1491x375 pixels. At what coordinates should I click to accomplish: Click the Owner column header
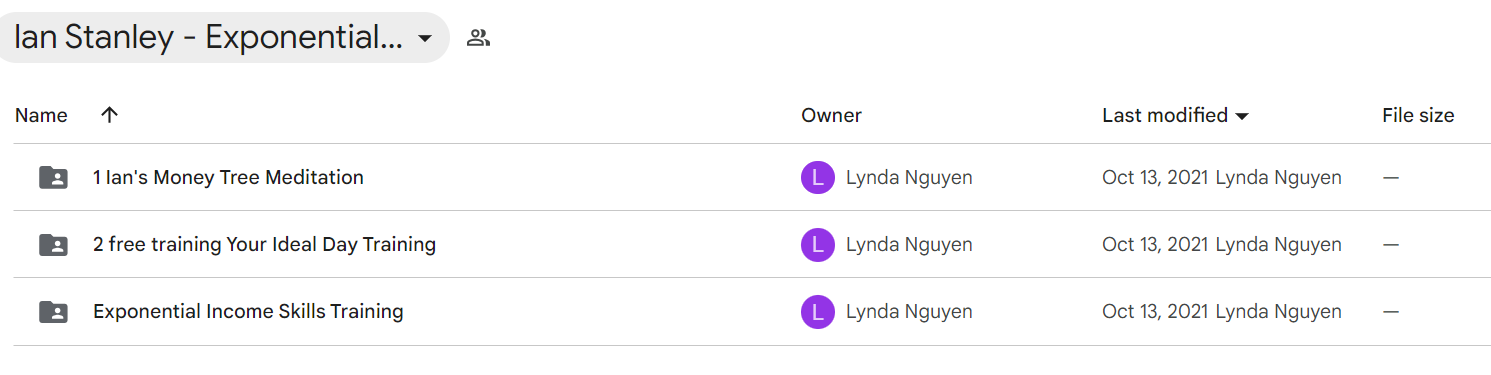click(831, 115)
